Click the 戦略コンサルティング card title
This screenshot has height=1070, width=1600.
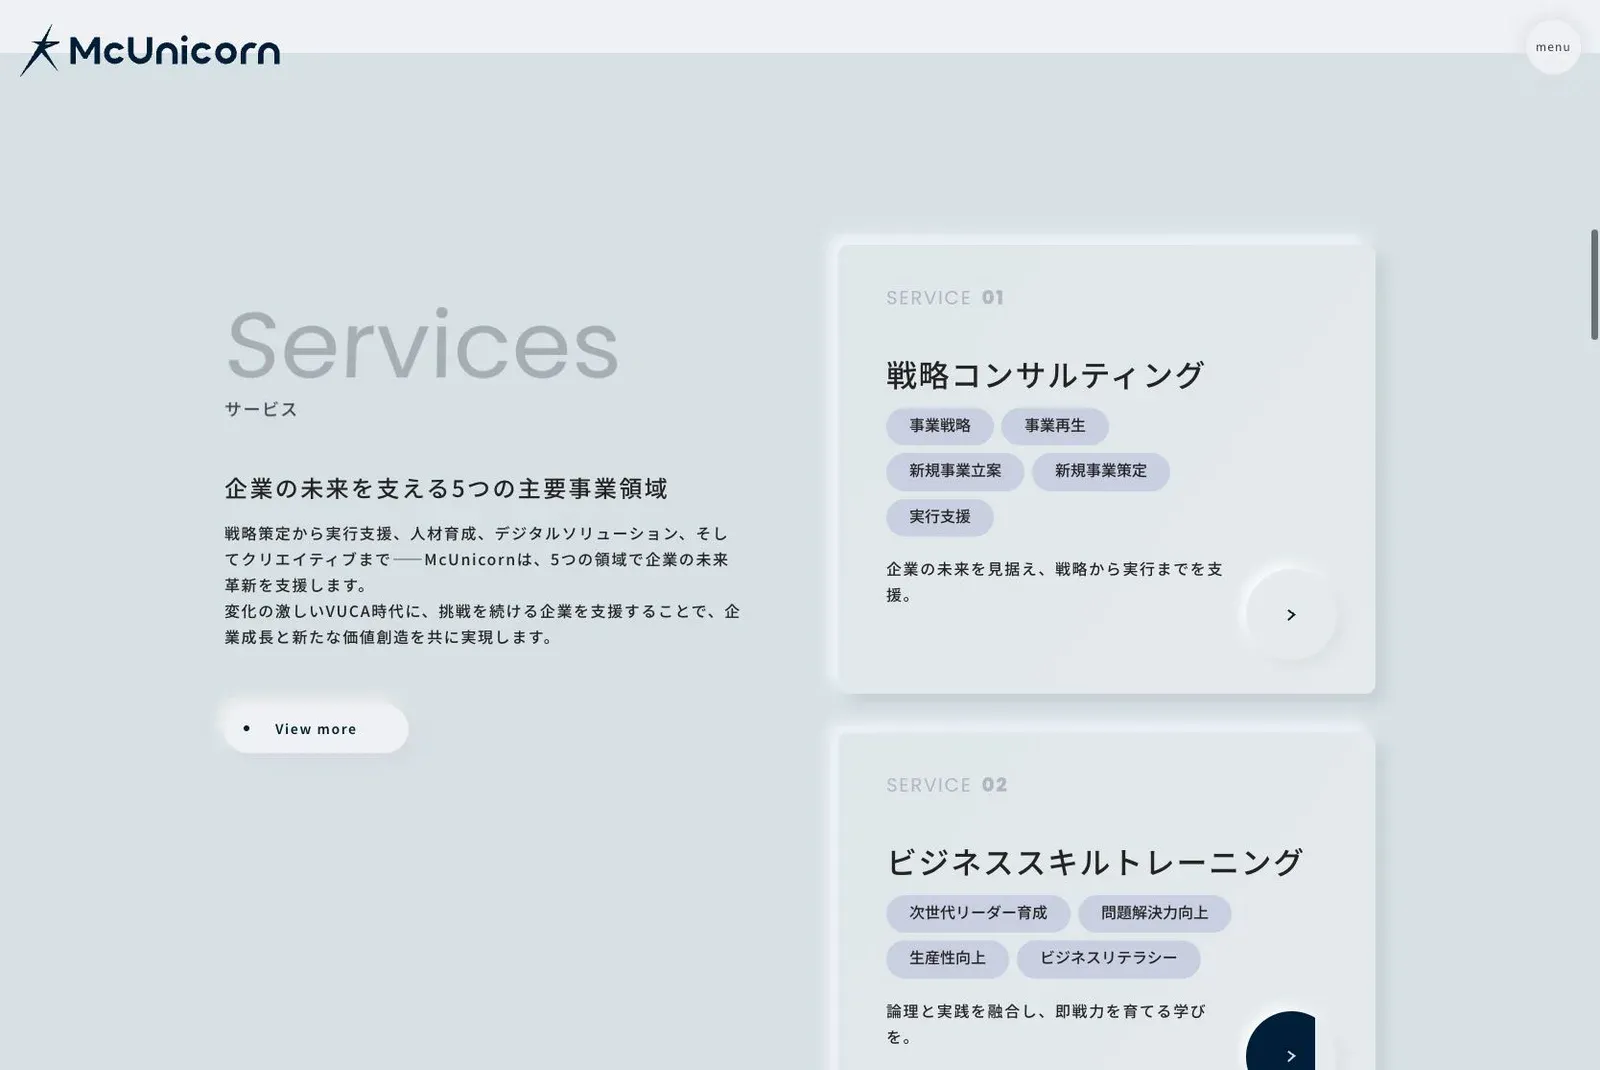[1045, 375]
